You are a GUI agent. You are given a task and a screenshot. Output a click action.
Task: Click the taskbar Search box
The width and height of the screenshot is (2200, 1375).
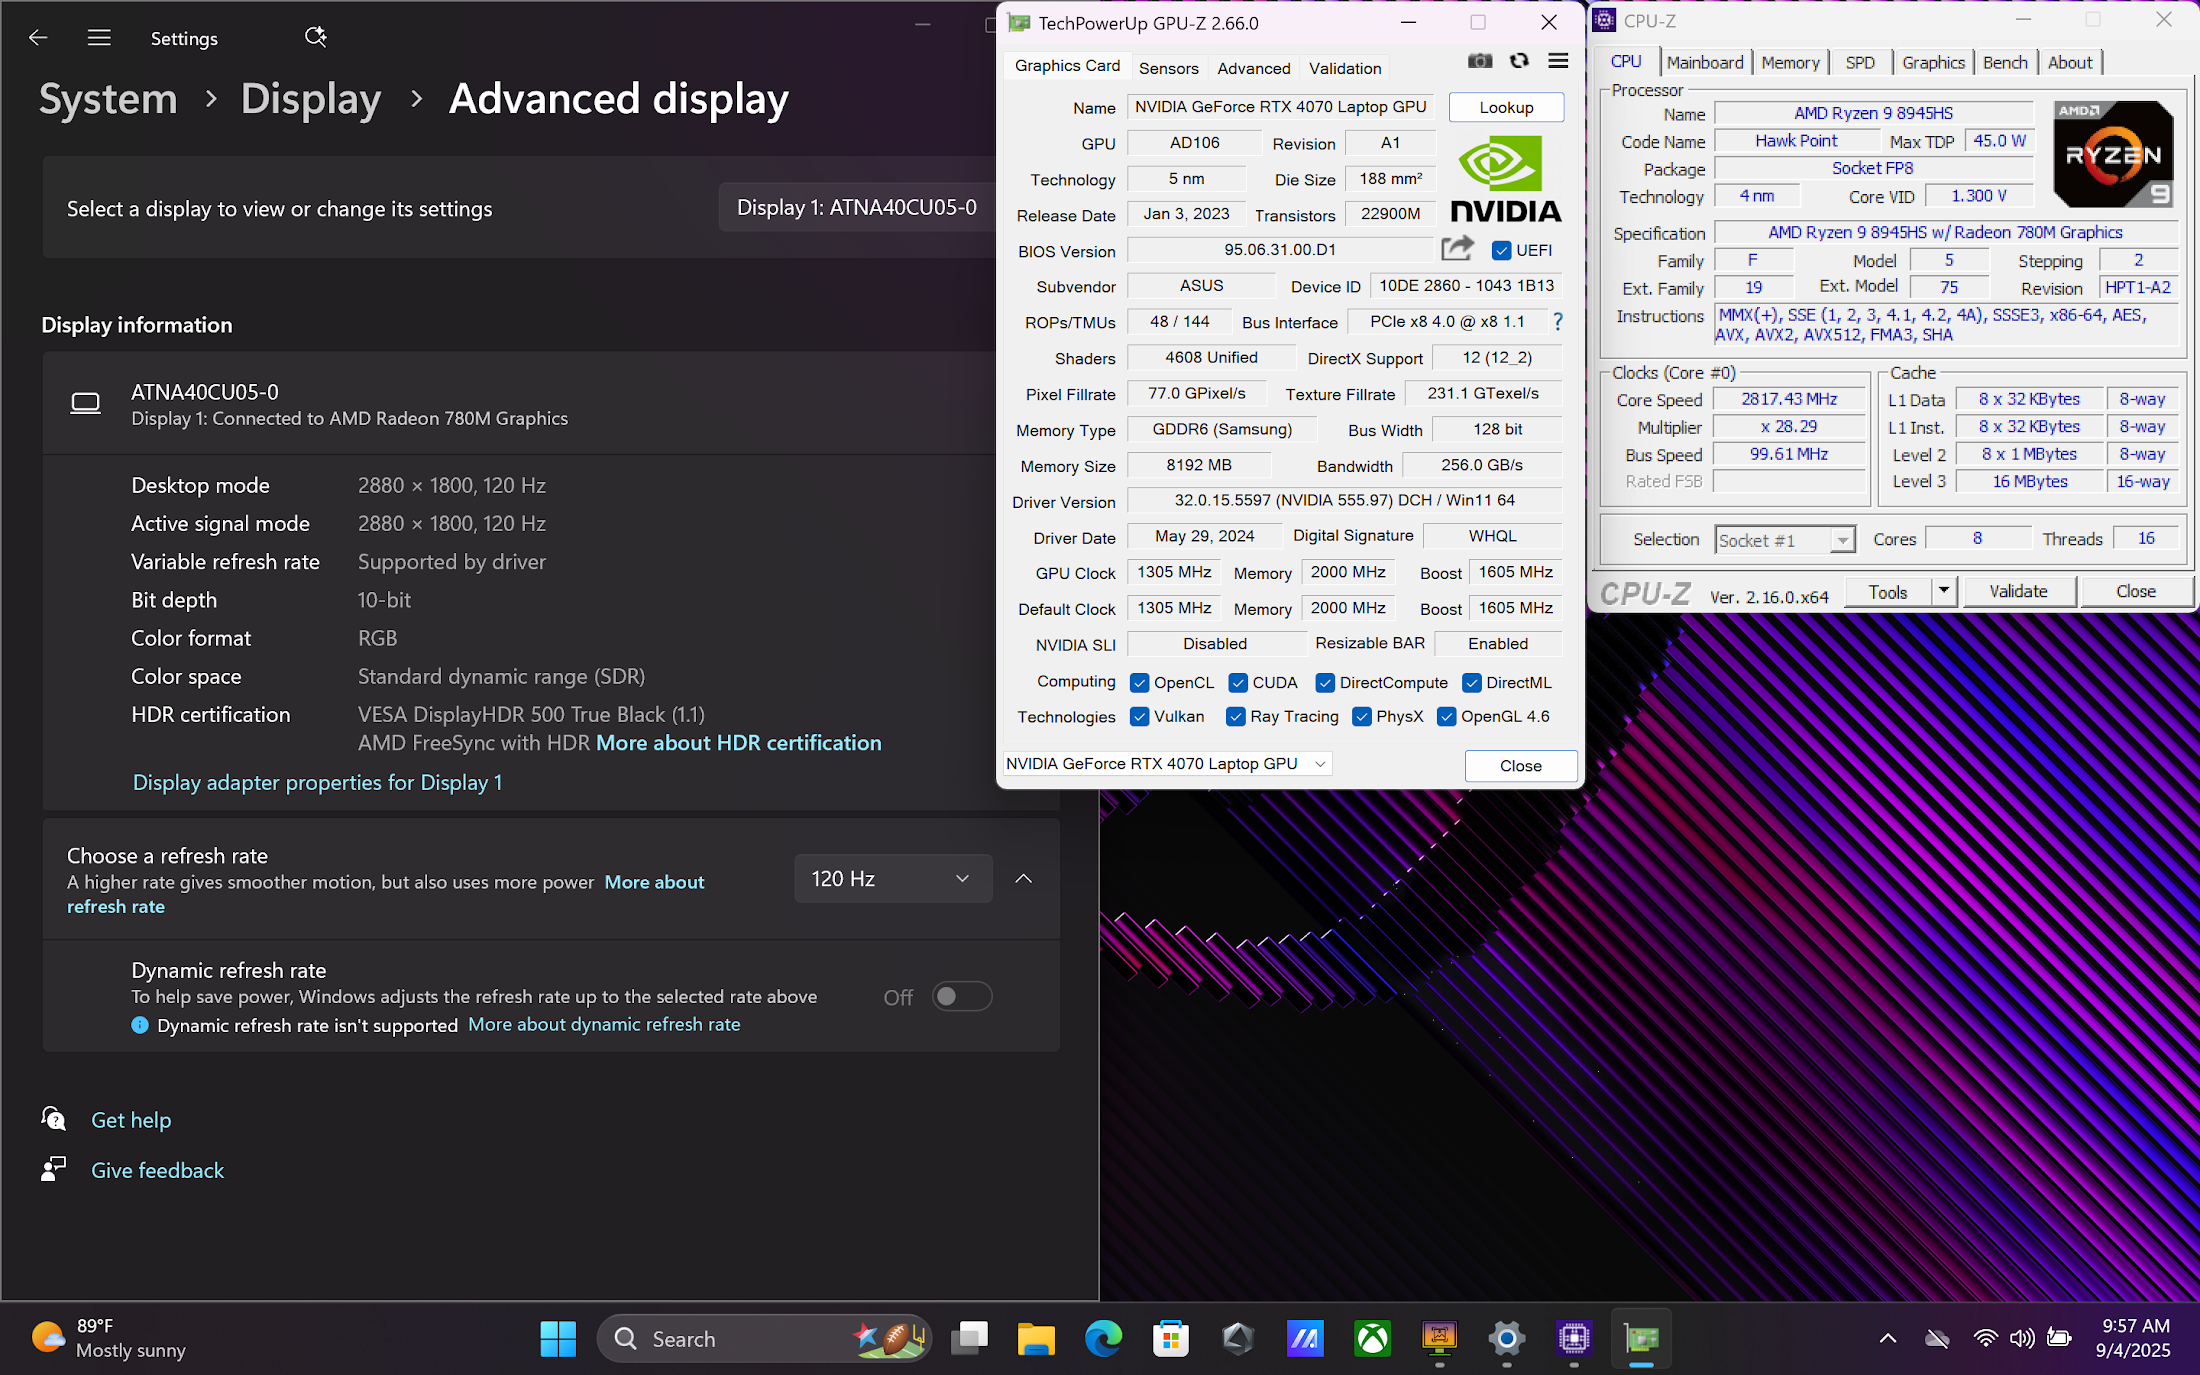coord(764,1338)
